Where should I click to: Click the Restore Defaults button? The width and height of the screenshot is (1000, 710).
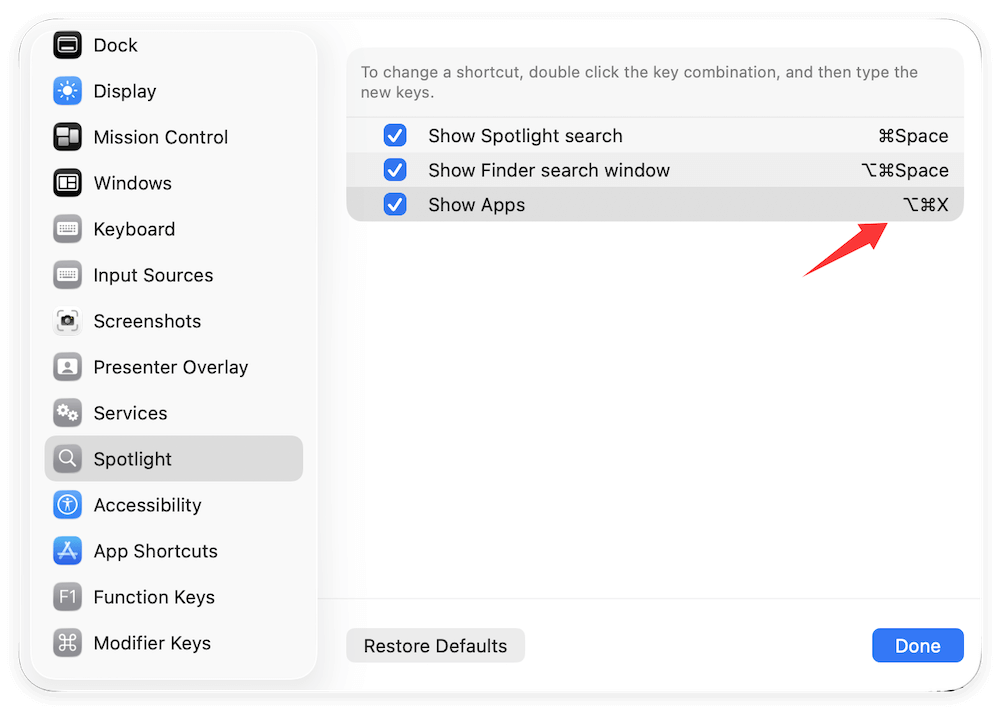[x=435, y=645]
